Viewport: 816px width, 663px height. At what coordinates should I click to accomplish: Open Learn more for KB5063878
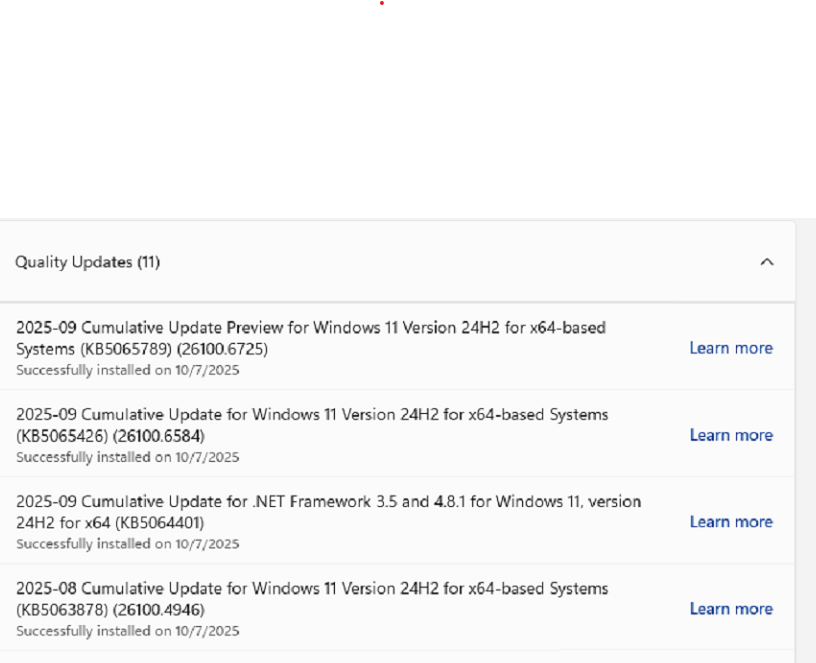click(731, 608)
